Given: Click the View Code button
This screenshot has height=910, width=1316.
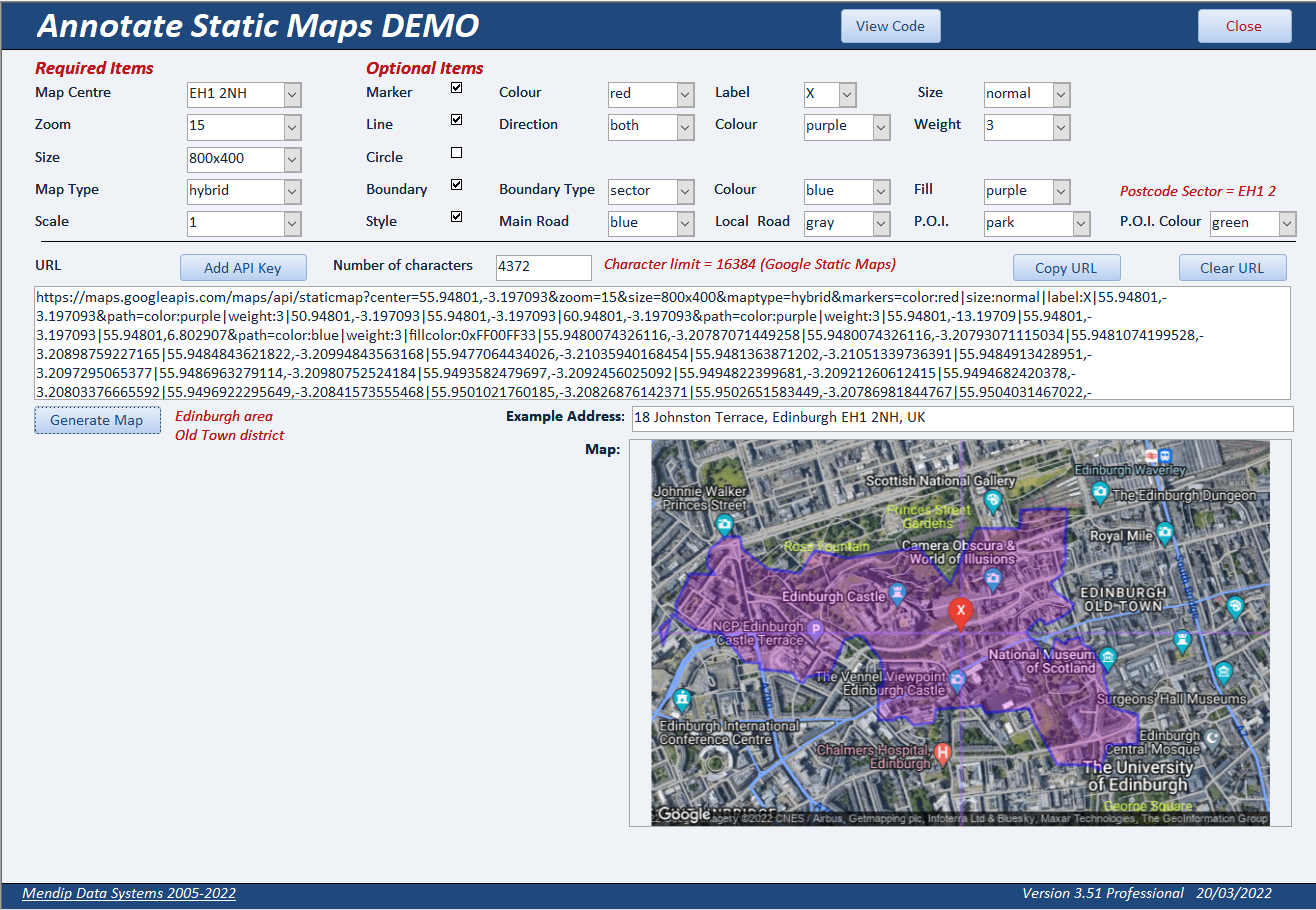Looking at the screenshot, I should coord(890,26).
